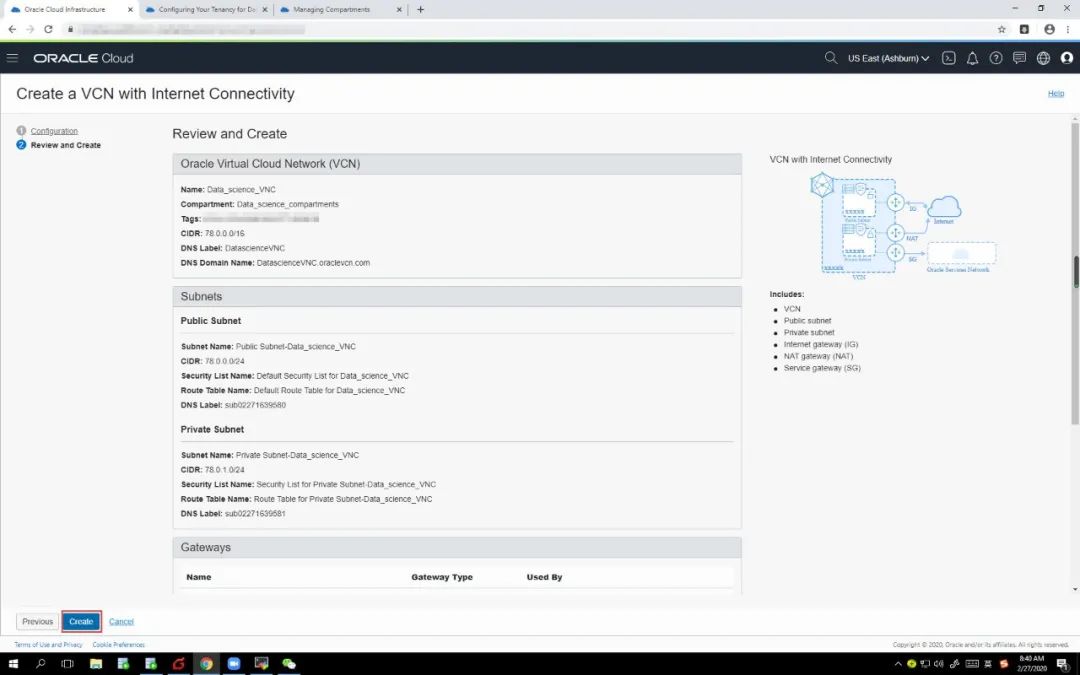Screen dimensions: 1080x675
Task: Launch Cloud Shell from the header
Action: (x=949, y=58)
